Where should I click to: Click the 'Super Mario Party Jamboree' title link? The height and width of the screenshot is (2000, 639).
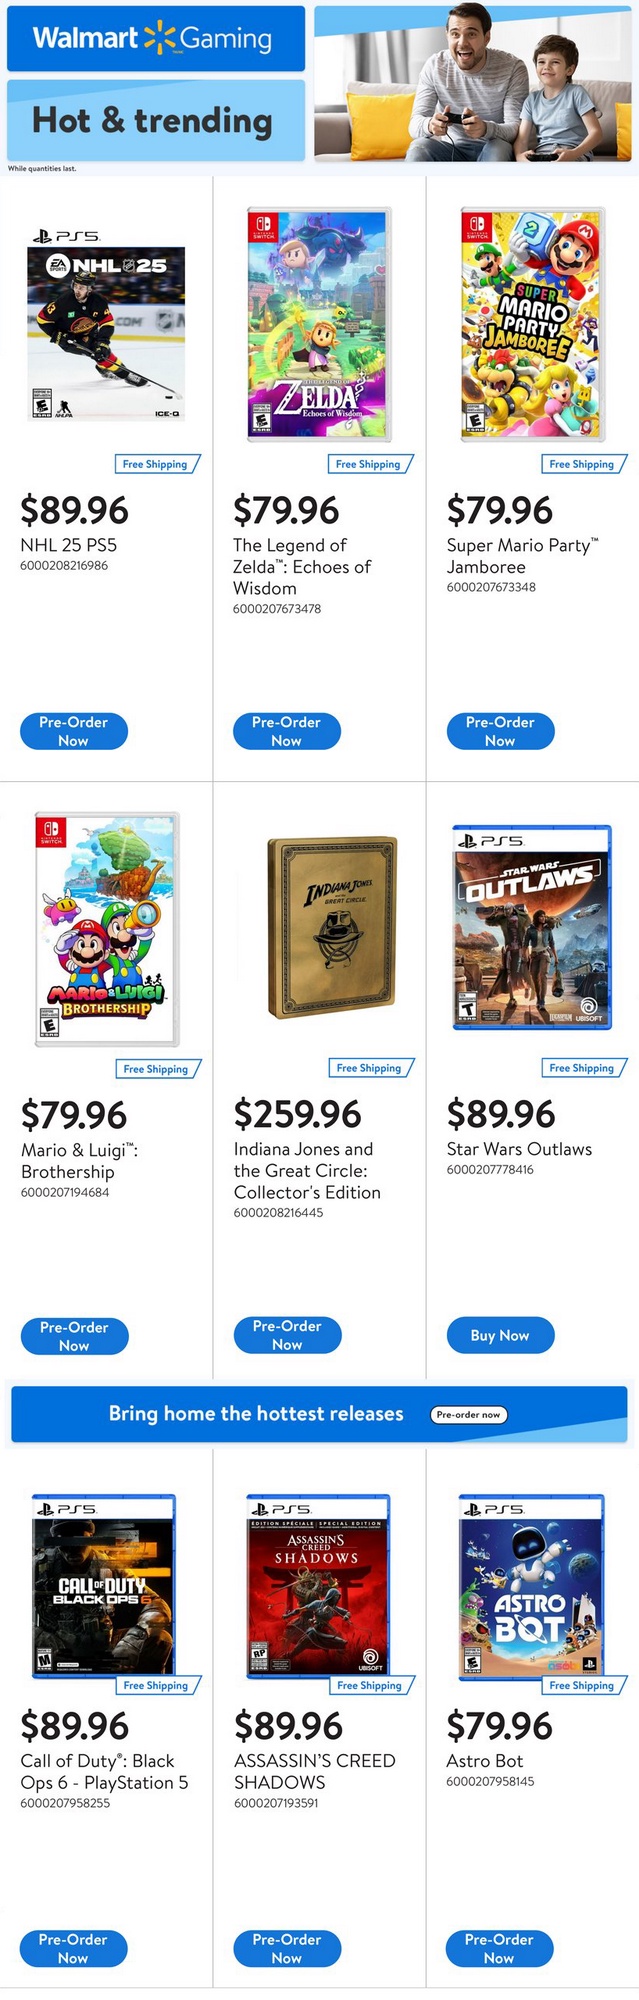tap(522, 556)
